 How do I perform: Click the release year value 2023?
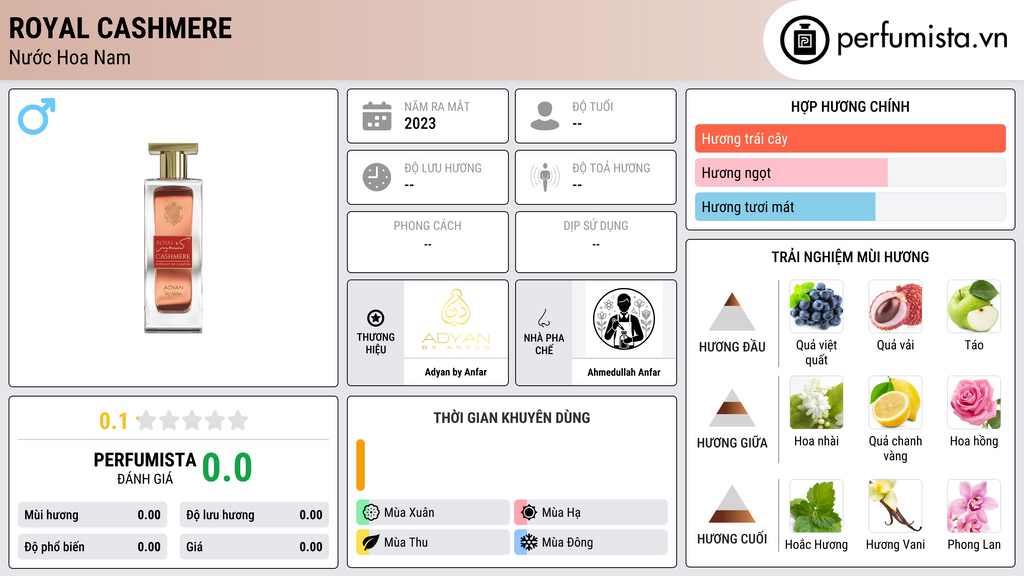tap(420, 123)
